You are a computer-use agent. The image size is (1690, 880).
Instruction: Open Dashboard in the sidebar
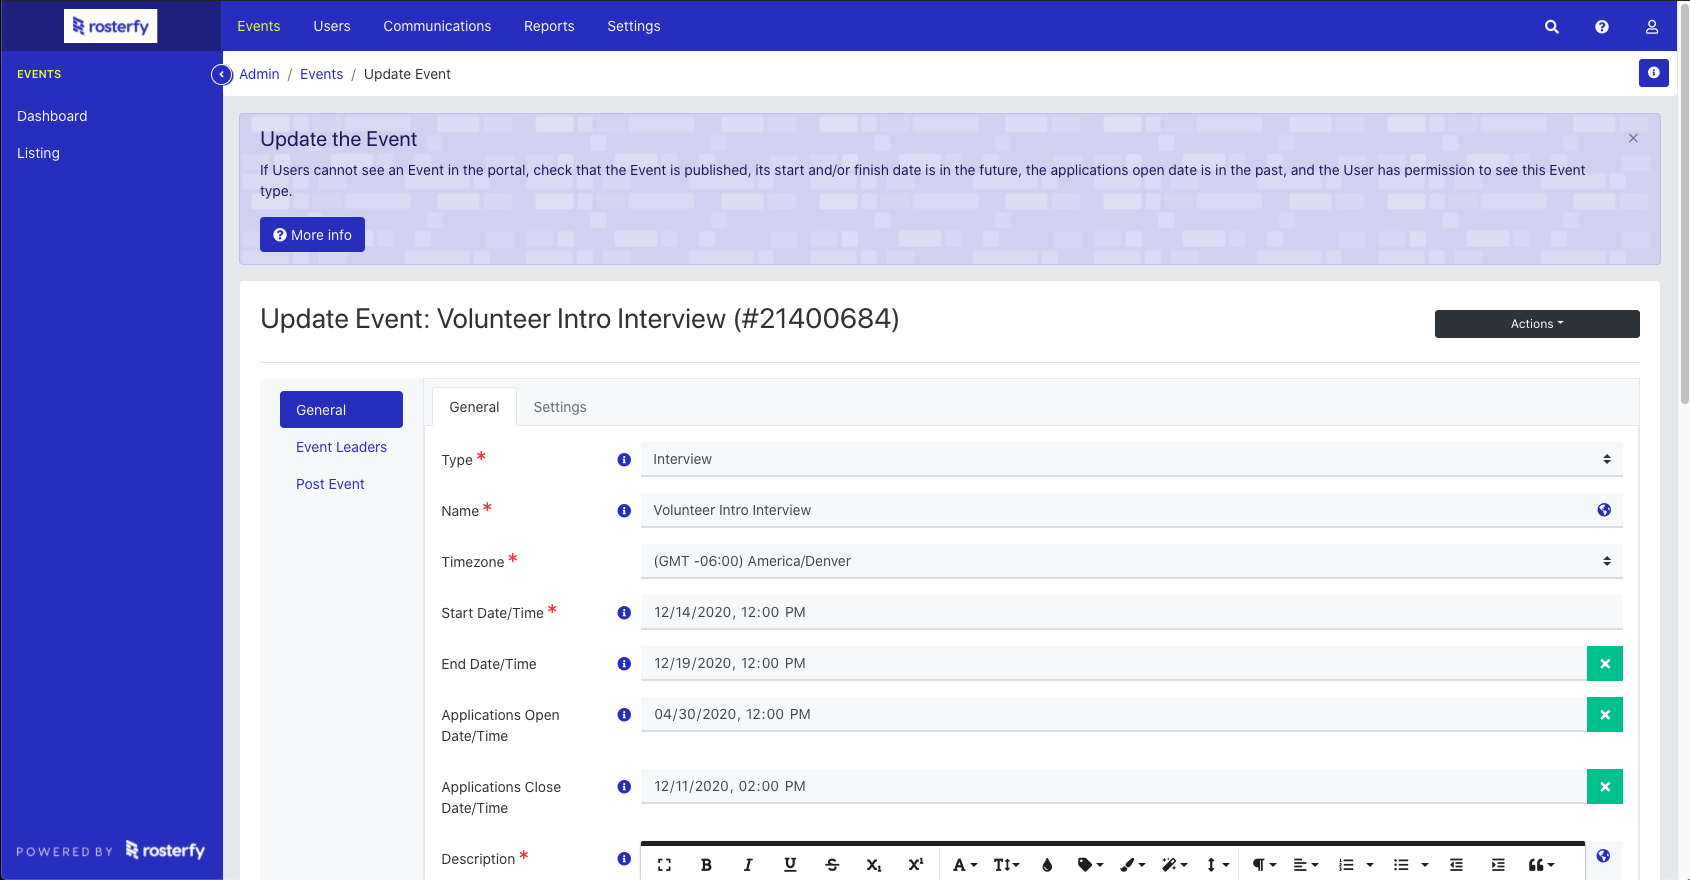[x=52, y=116]
